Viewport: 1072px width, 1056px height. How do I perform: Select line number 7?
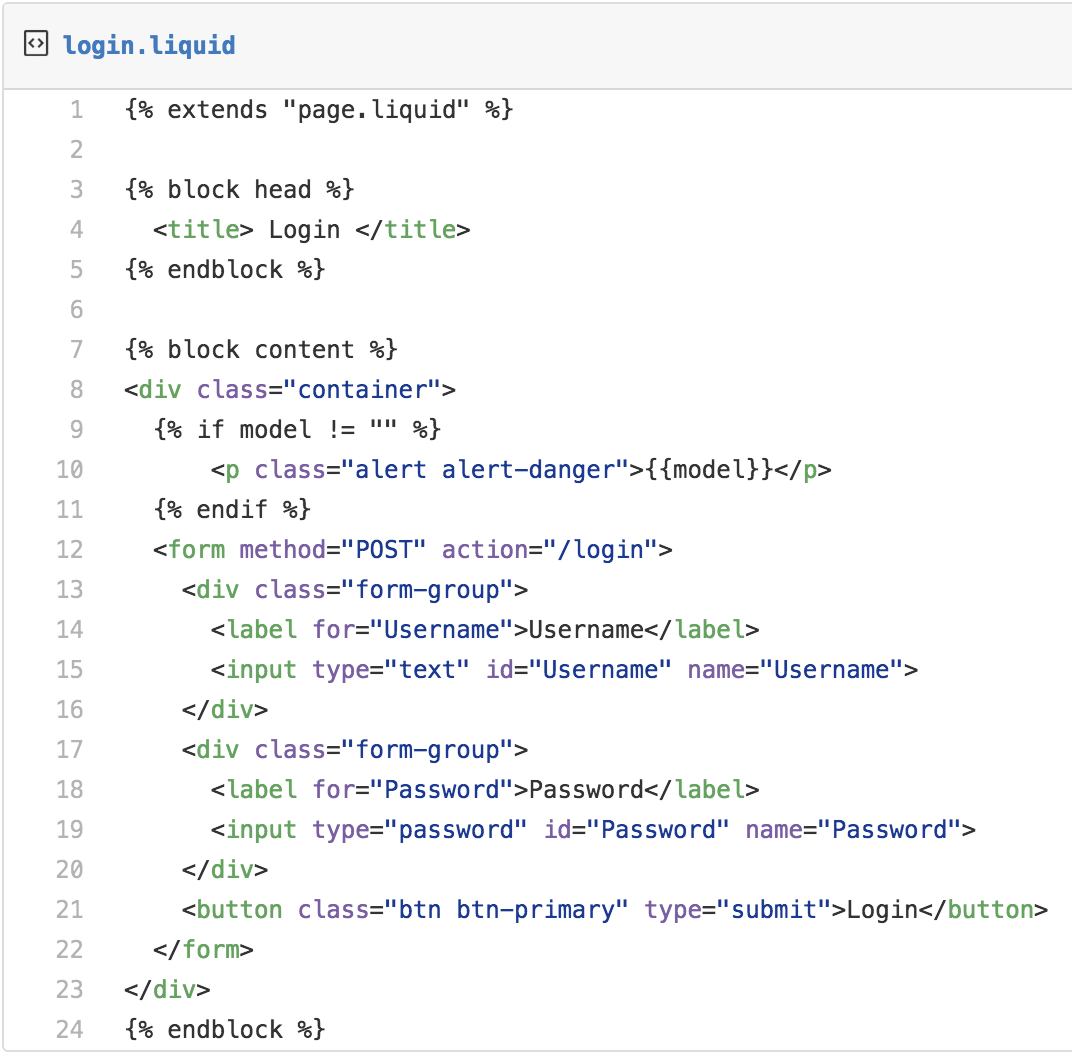pyautogui.click(x=76, y=349)
